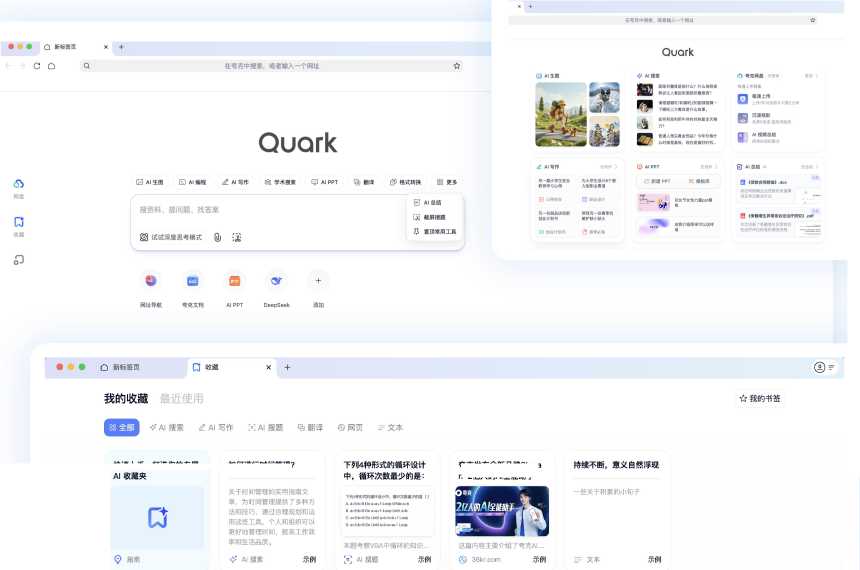860x570 pixels.
Task: Filter favorites by AI 写作
Action: click(216, 427)
